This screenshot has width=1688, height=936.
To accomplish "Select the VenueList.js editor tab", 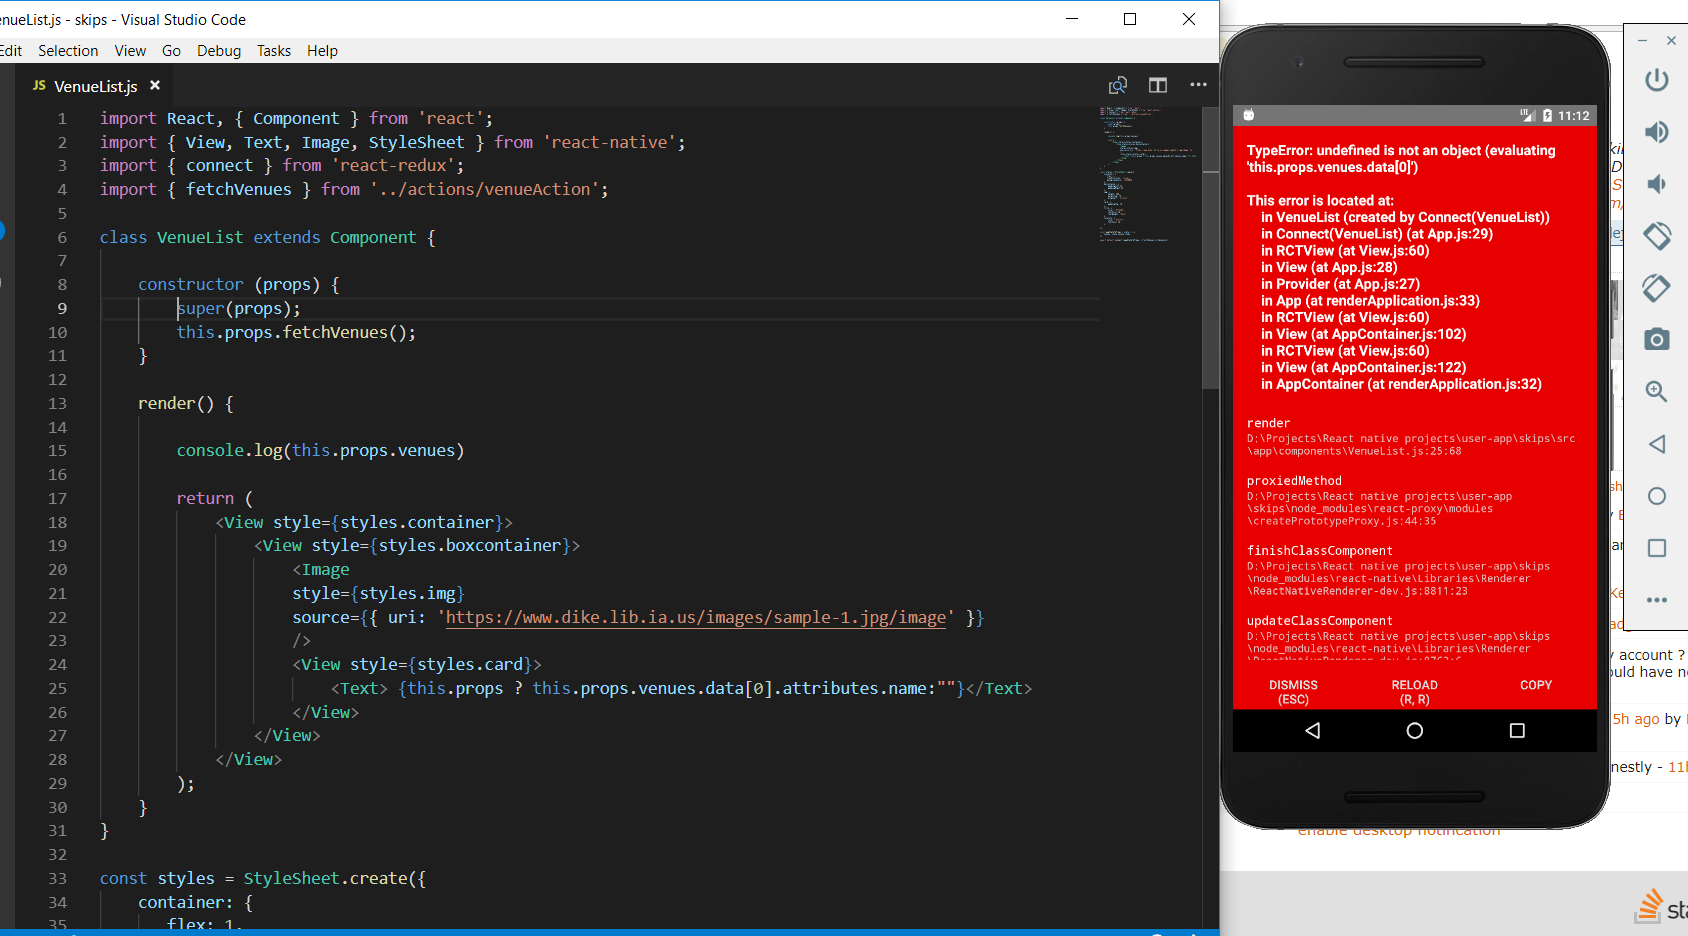I will click(x=95, y=86).
